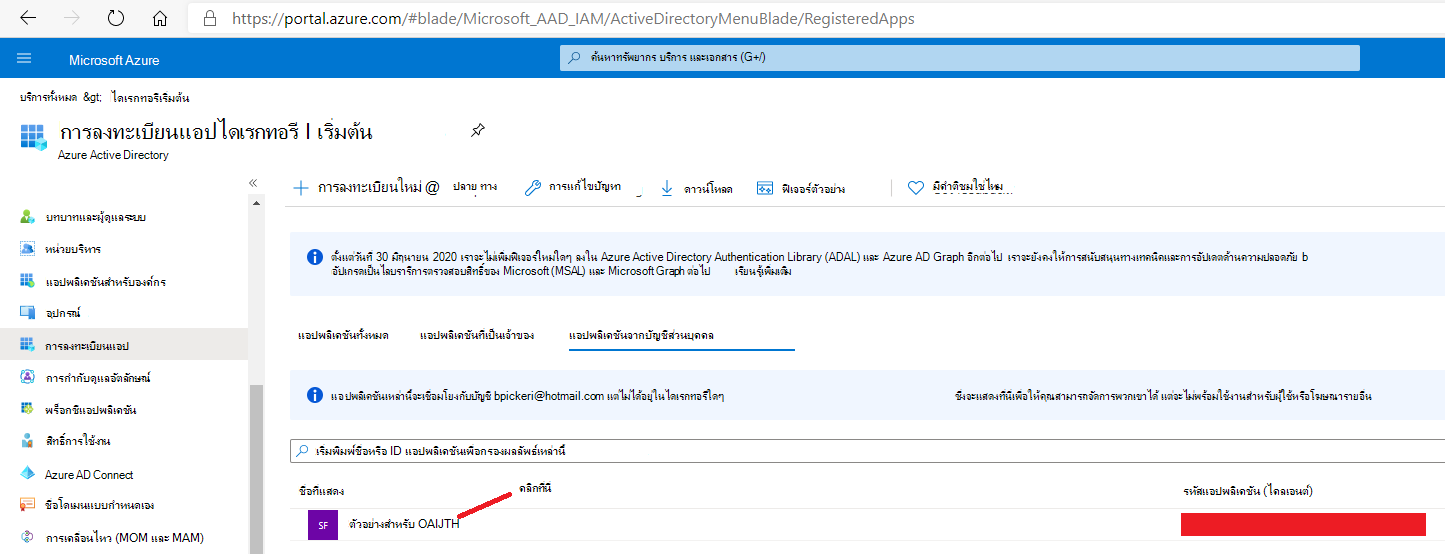Click the devices icon in sidebar
The height and width of the screenshot is (554, 1445).
click(x=28, y=313)
